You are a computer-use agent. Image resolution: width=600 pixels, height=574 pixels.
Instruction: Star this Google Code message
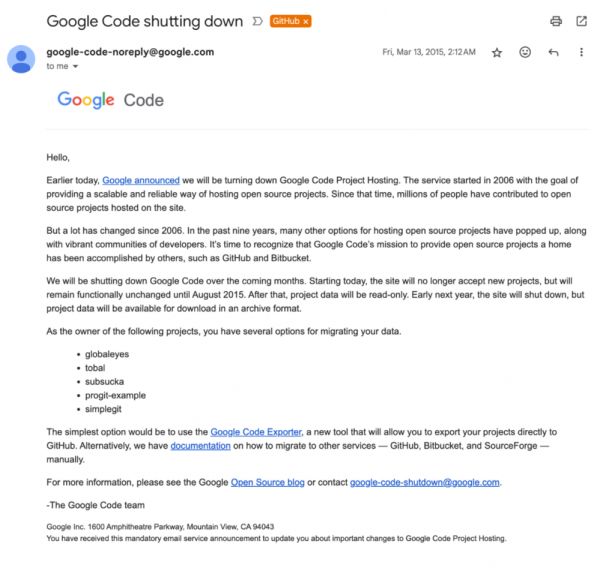tap(497, 52)
